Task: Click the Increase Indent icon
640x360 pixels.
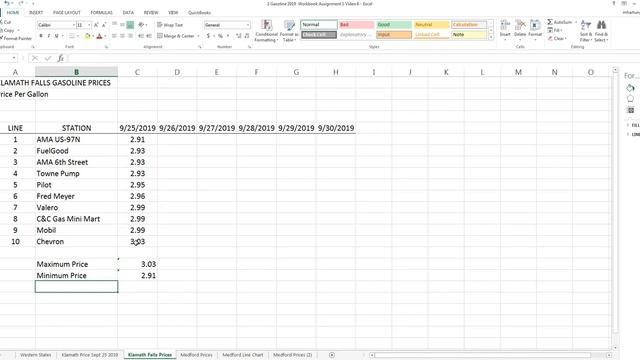Action: pyautogui.click(x=149, y=36)
